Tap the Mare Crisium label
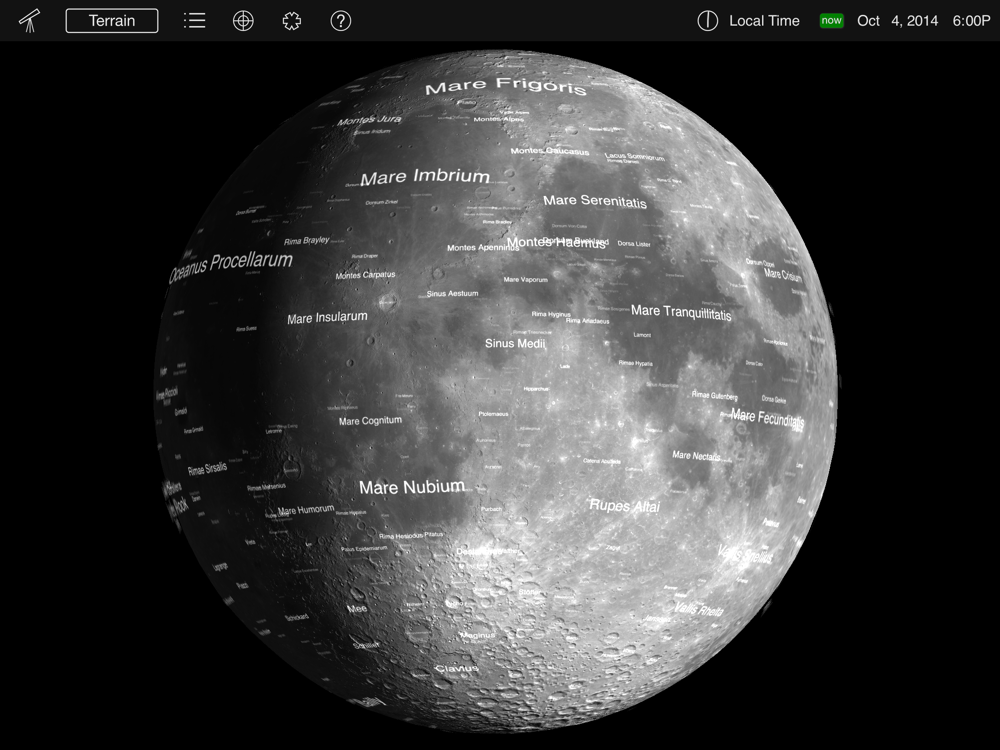This screenshot has height=750, width=1000. pos(783,275)
